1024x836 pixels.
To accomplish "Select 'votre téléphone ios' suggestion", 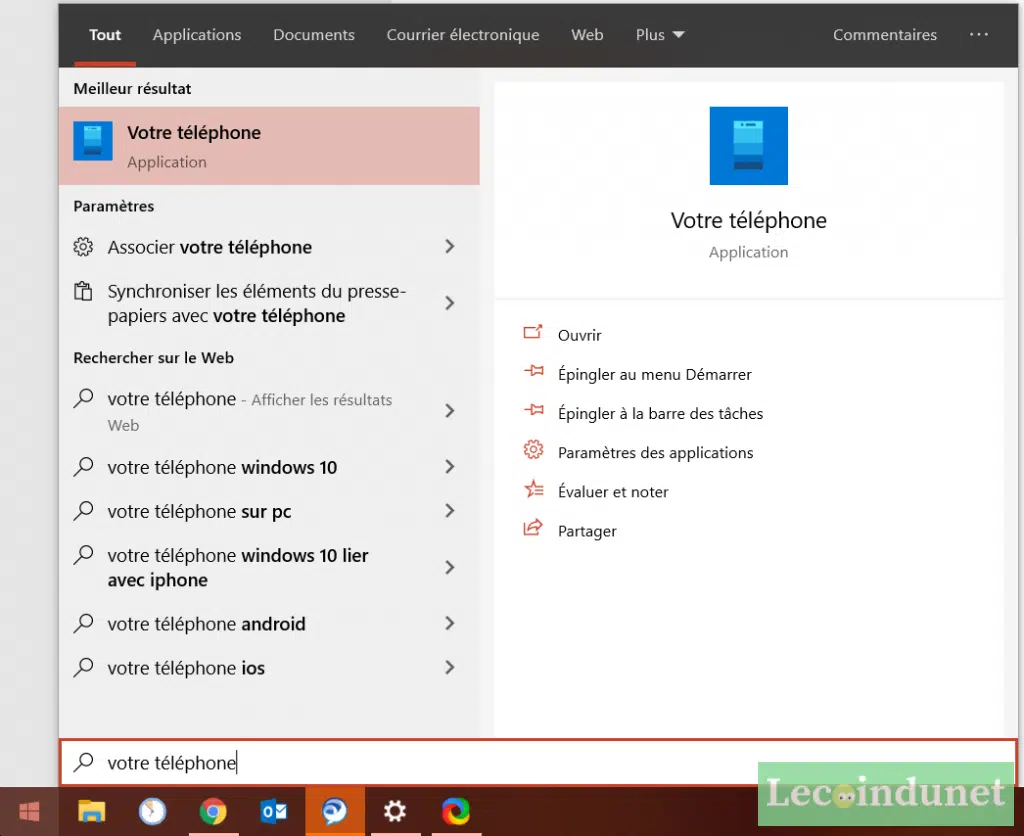I will [x=269, y=667].
